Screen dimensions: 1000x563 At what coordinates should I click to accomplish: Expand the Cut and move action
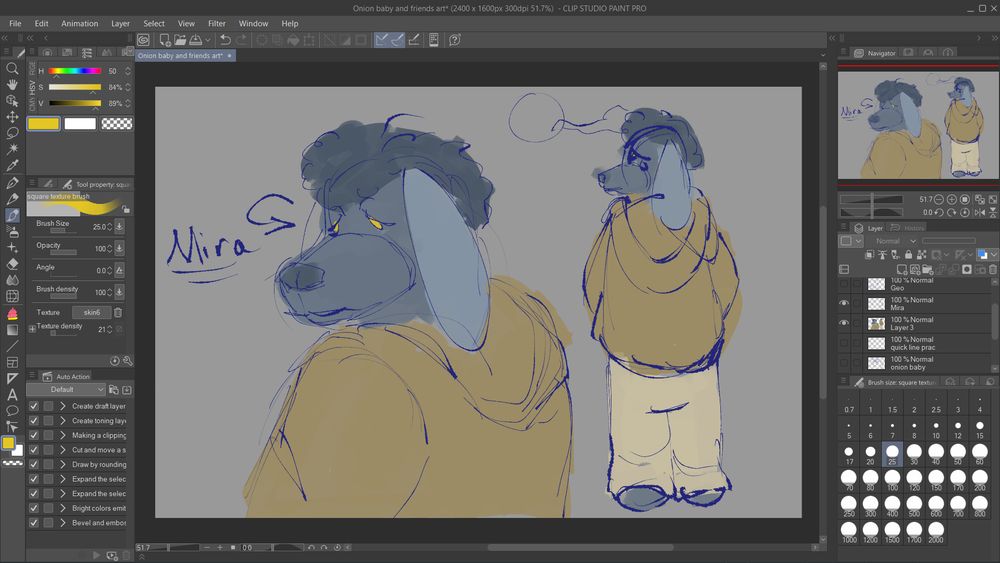[62, 450]
